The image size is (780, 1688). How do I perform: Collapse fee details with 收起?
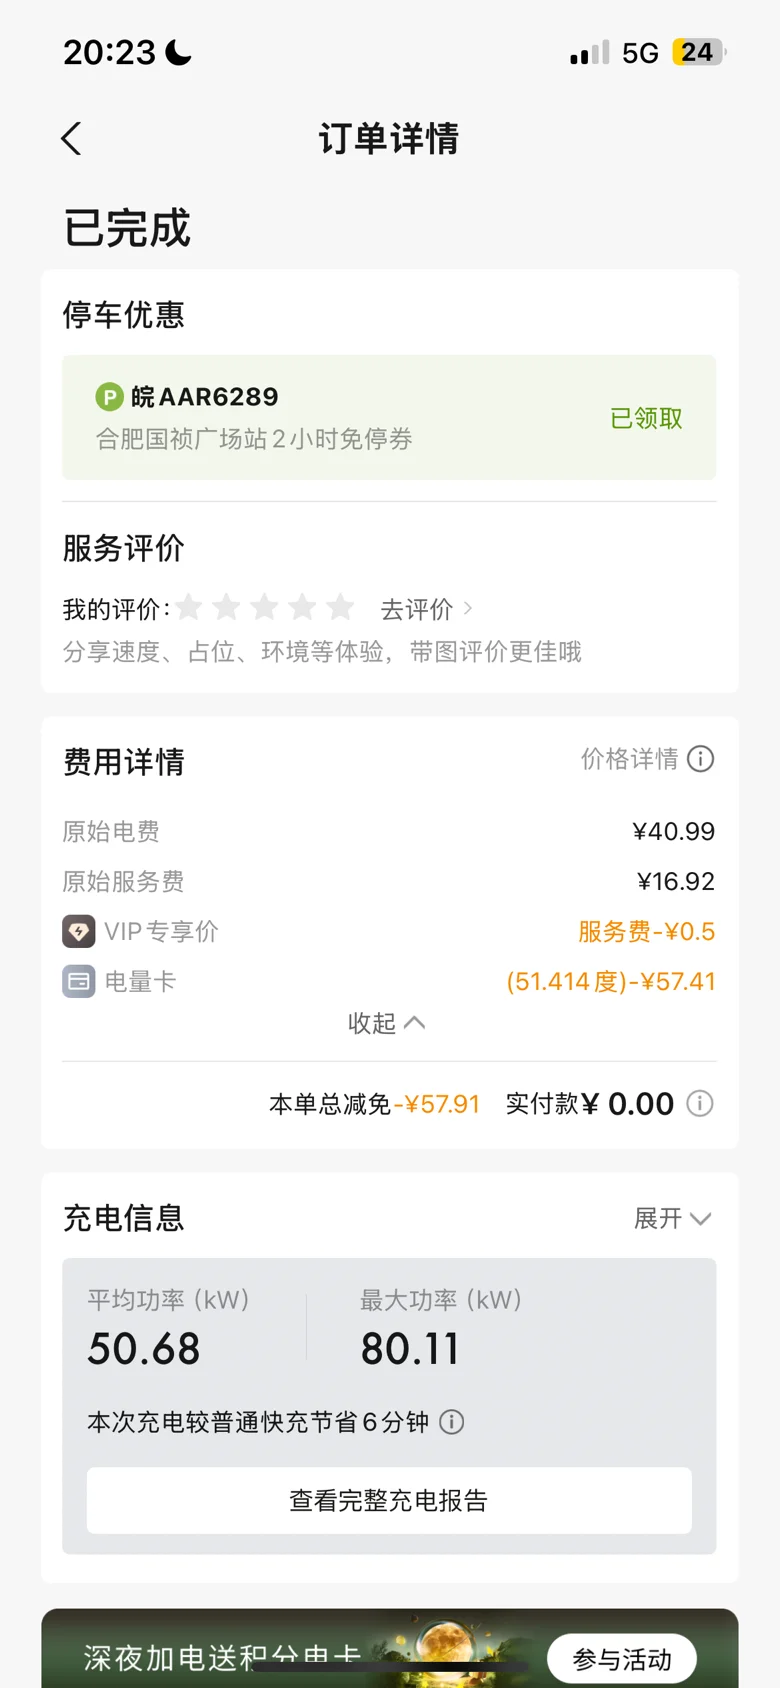tap(387, 1023)
